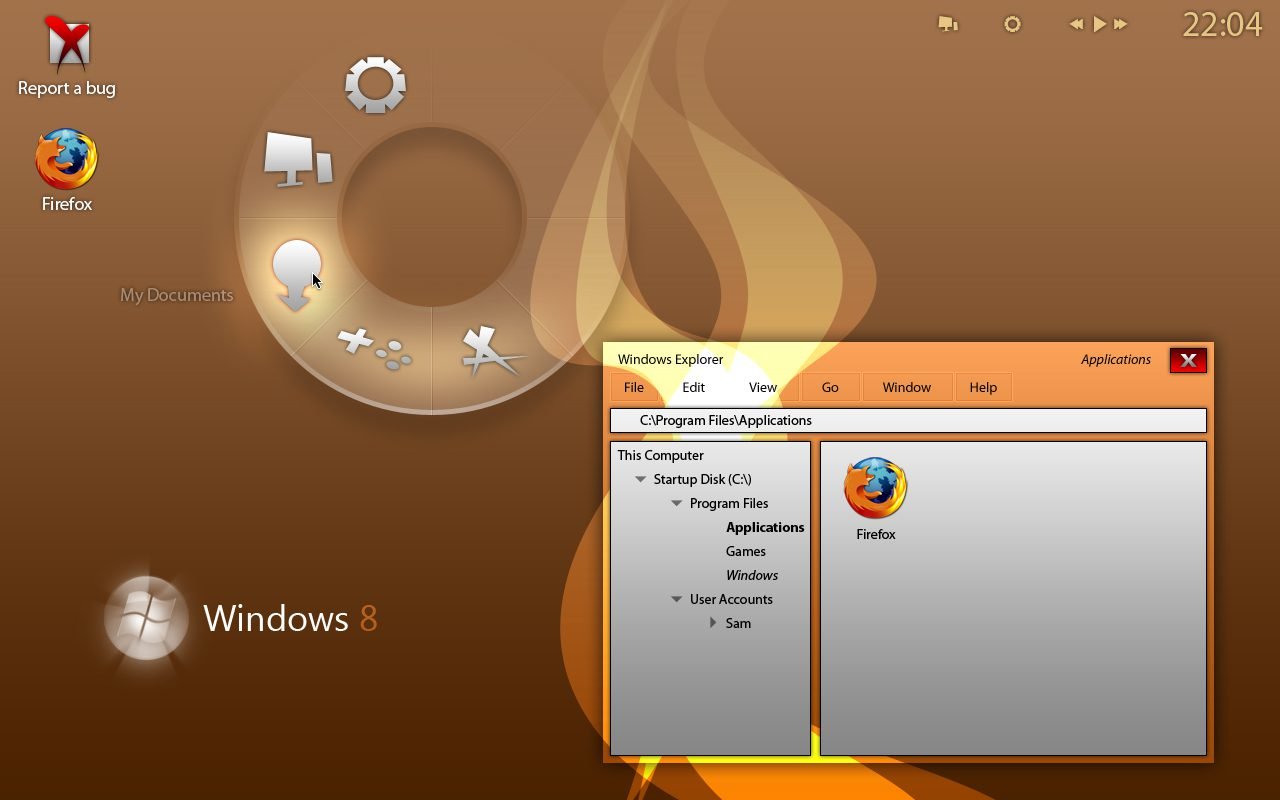1280x800 pixels.
Task: Open the File menu in Windows Explorer
Action: pyautogui.click(x=634, y=388)
